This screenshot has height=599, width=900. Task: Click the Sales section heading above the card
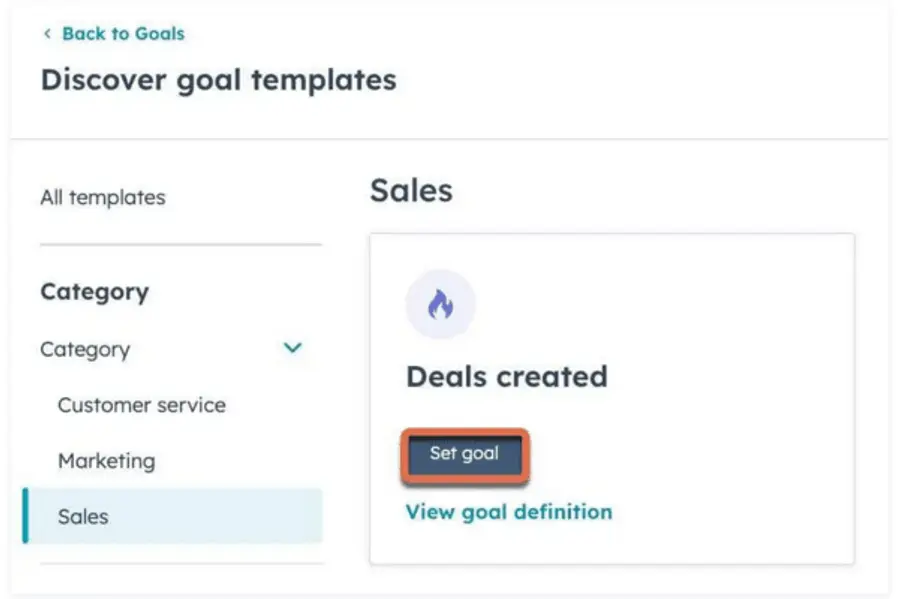(411, 190)
